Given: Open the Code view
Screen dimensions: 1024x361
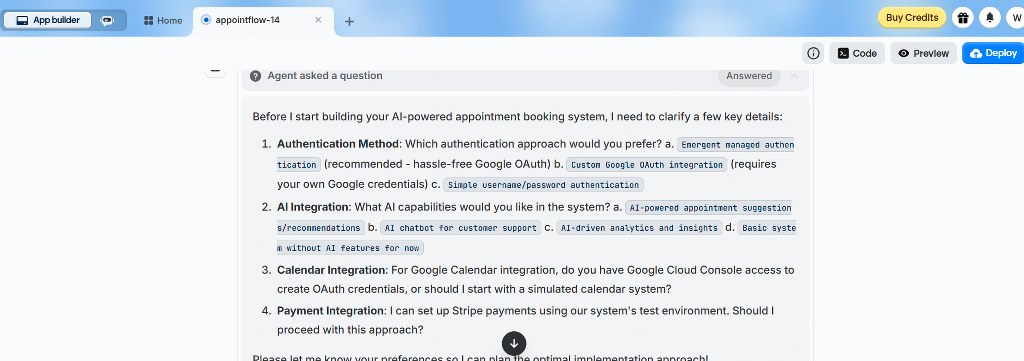Looking at the screenshot, I should (x=857, y=54).
